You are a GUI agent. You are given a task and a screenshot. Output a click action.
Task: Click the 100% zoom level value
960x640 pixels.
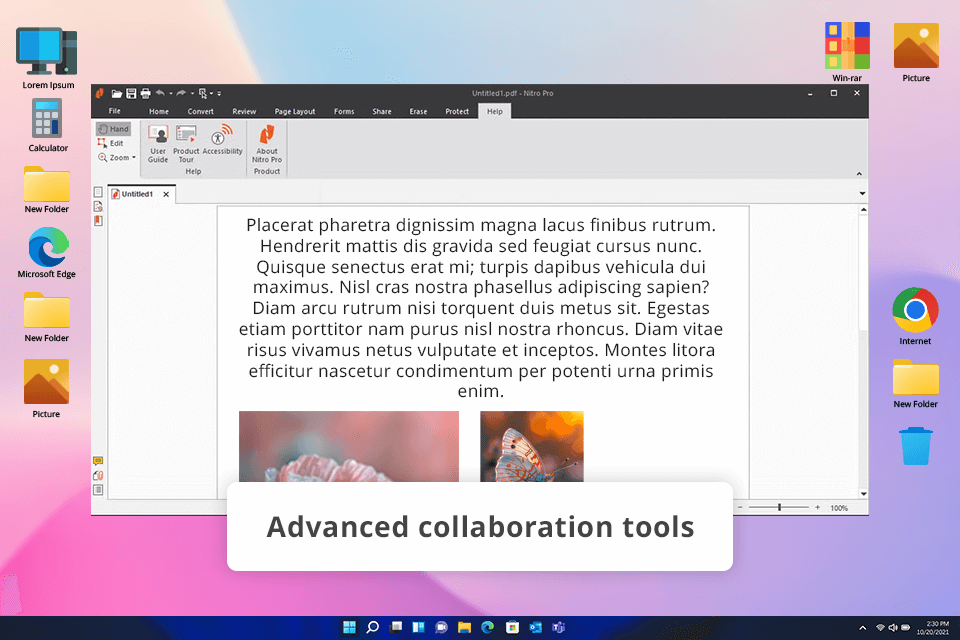[839, 508]
